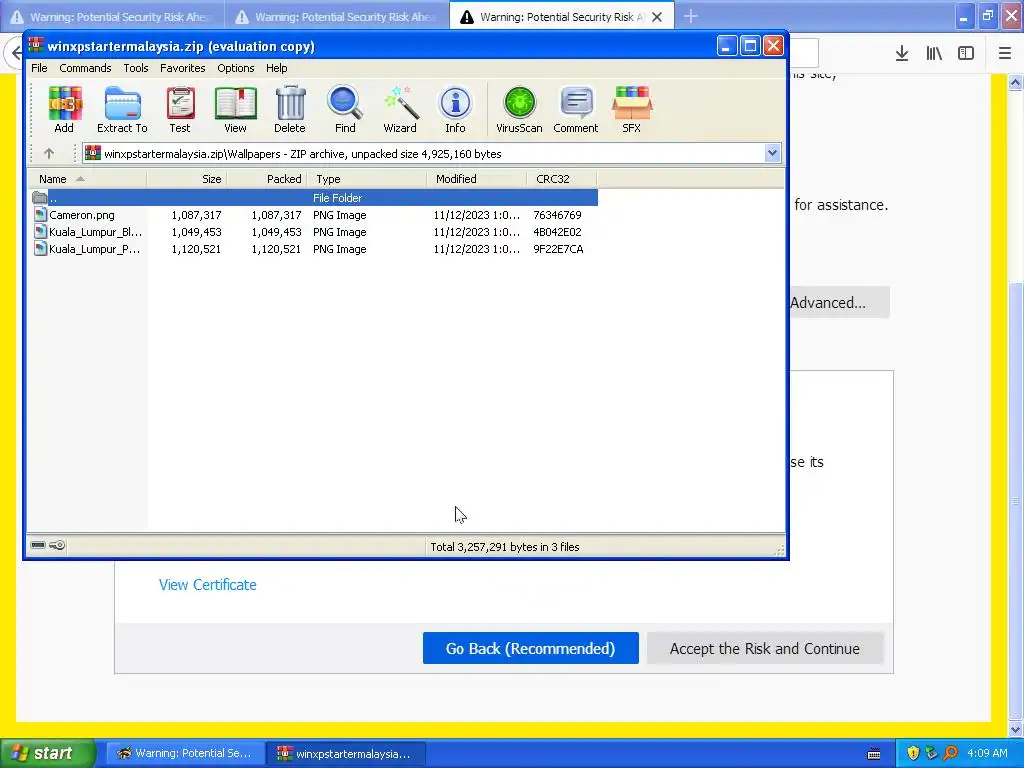The image size is (1024, 768).
Task: Open the Comment tool
Action: [x=575, y=109]
